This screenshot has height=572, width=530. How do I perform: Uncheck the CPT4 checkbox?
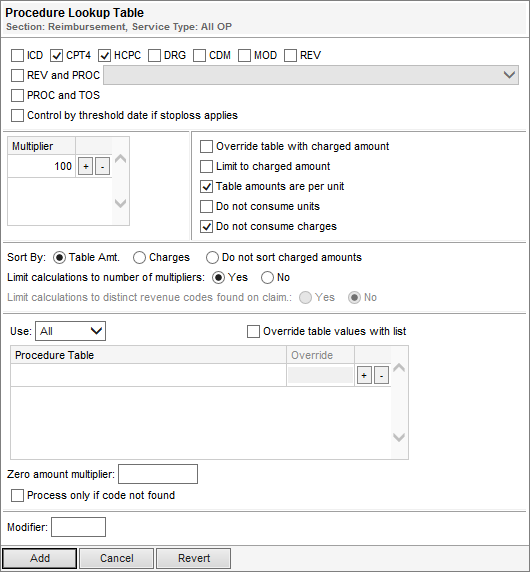pos(57,55)
